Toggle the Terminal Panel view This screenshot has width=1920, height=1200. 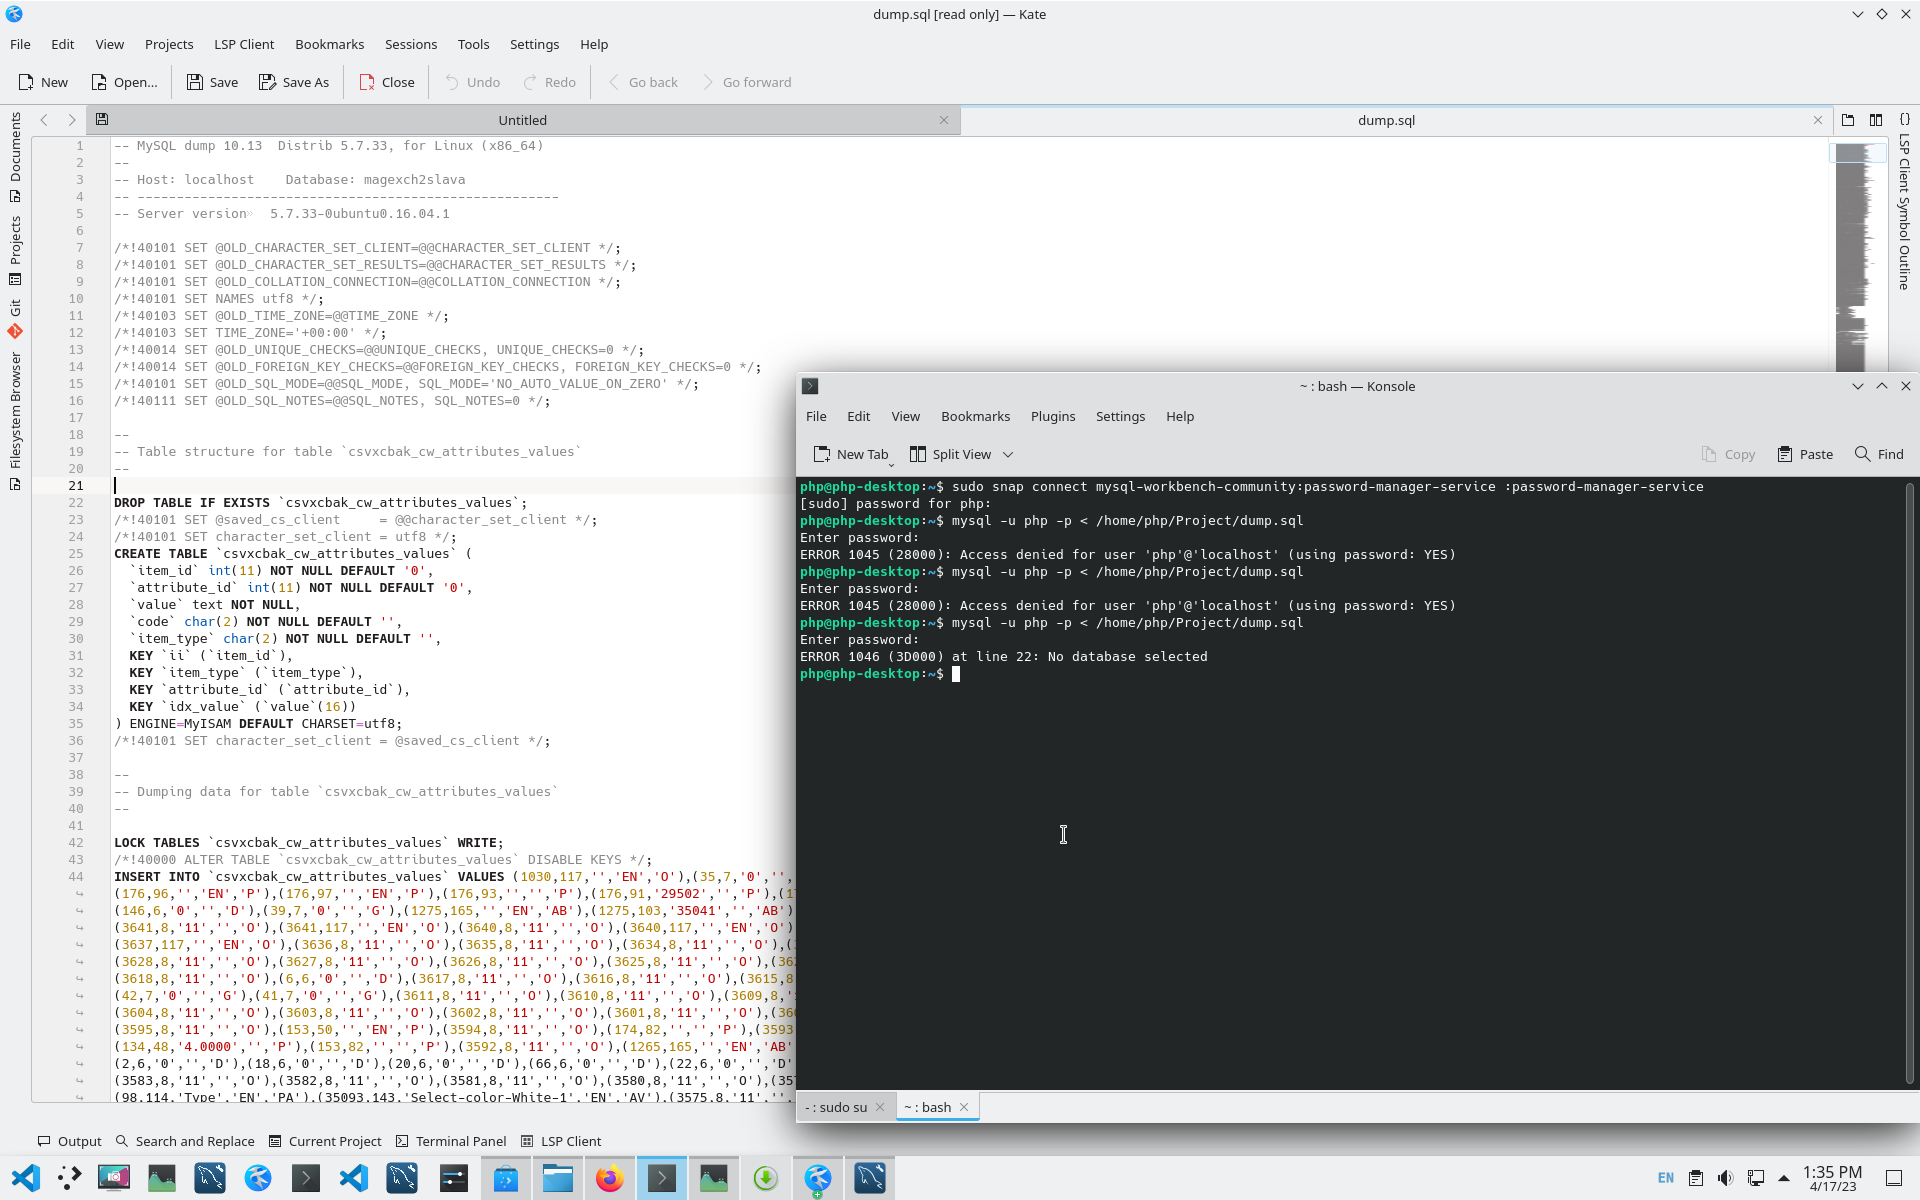click(450, 1141)
